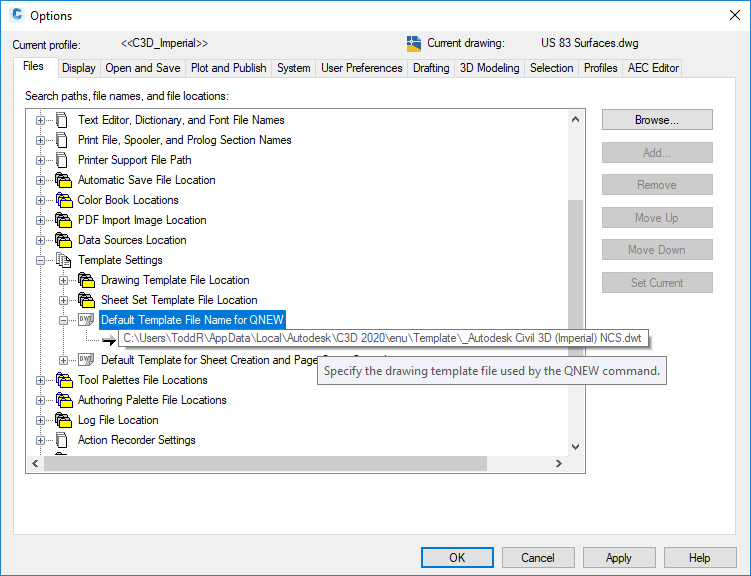The width and height of the screenshot is (751, 576).
Task: Switch to the Drafting tab
Action: (x=431, y=68)
